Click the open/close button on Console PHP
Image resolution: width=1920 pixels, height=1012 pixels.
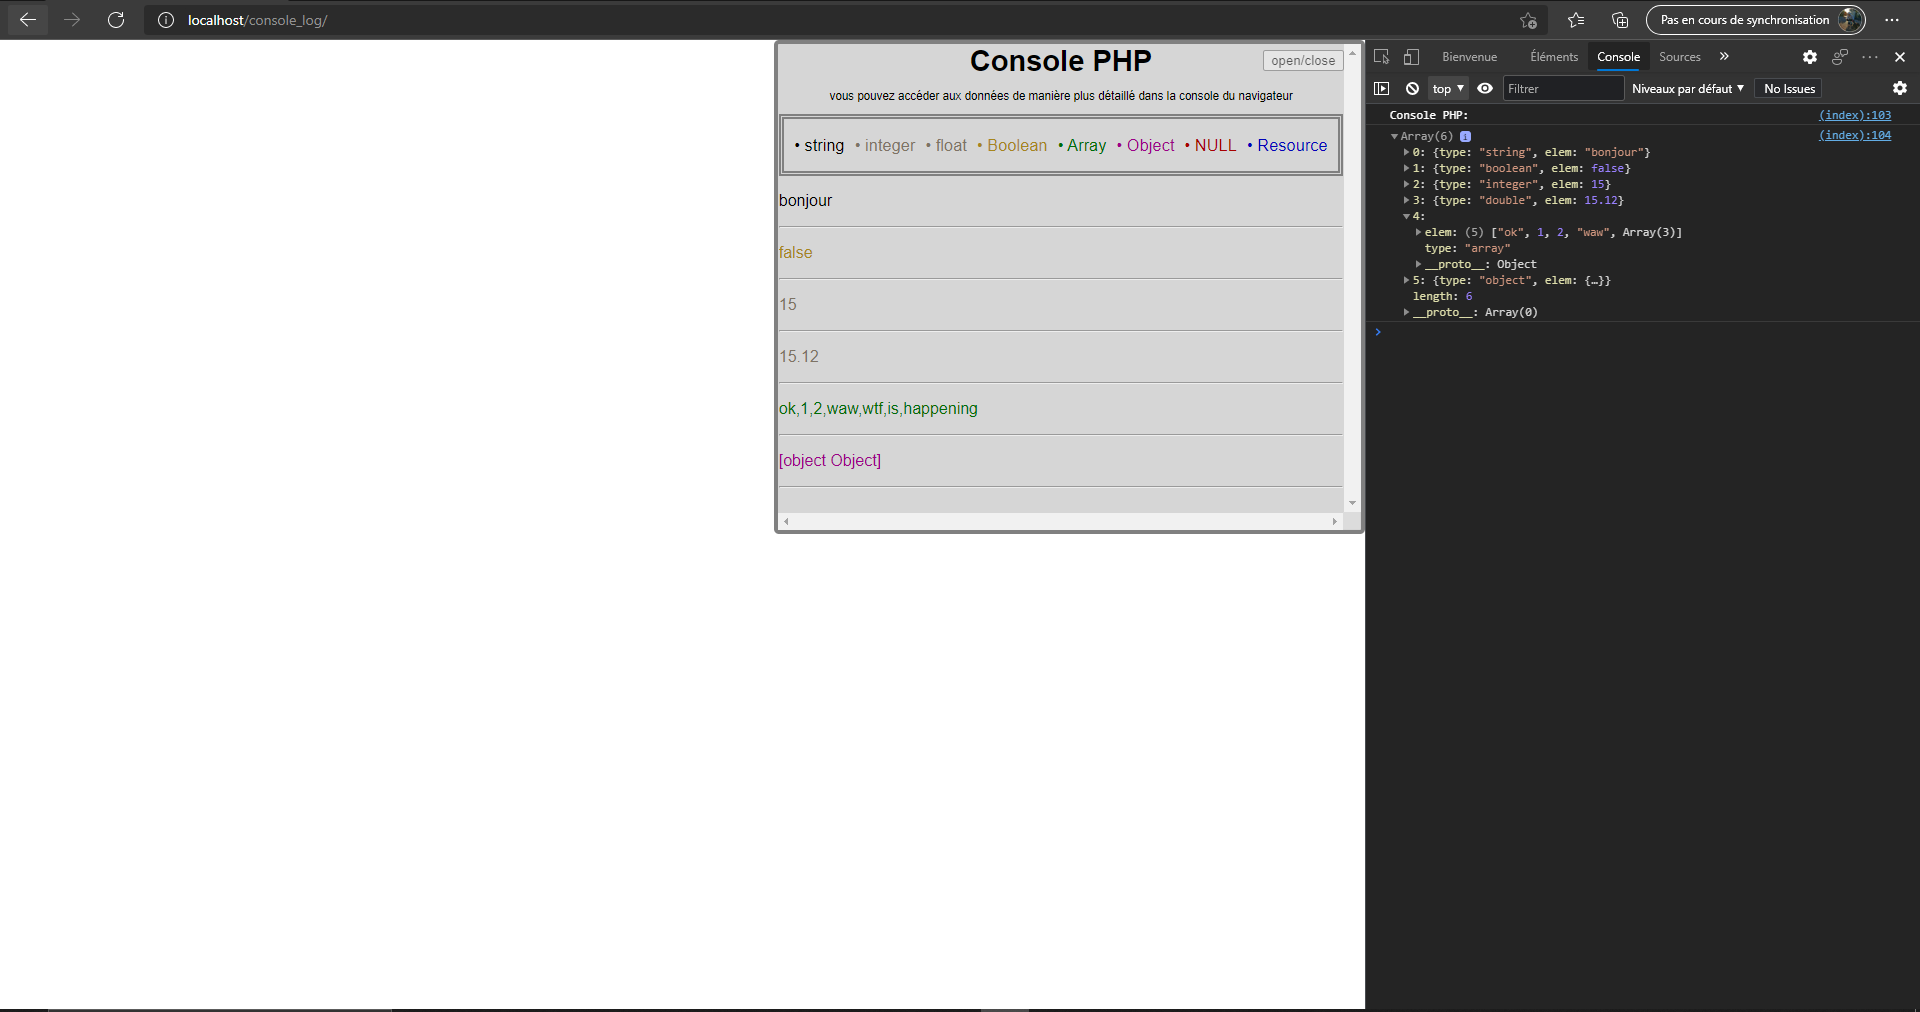point(1302,60)
